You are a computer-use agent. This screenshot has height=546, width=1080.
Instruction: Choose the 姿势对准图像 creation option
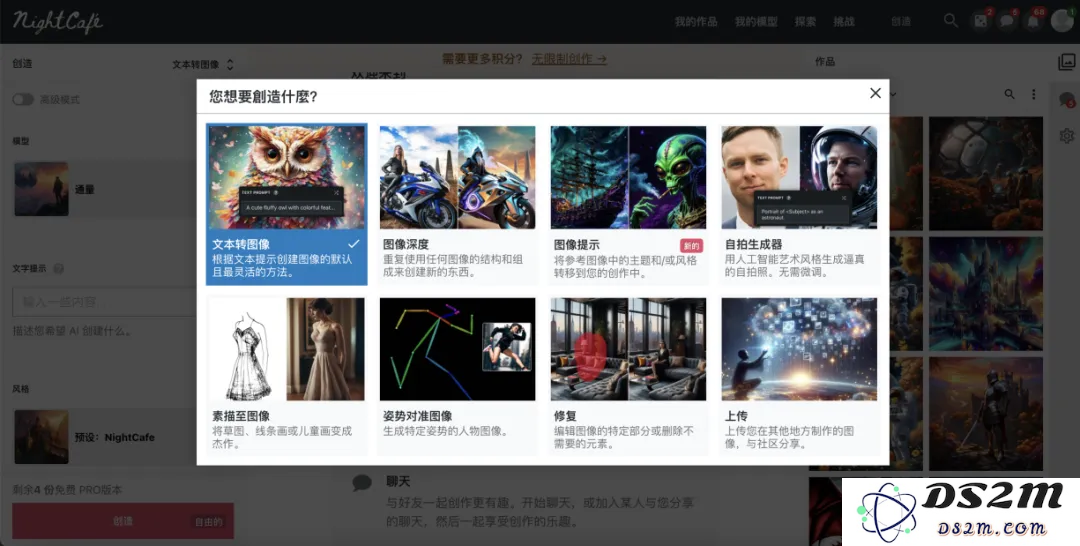coord(457,375)
